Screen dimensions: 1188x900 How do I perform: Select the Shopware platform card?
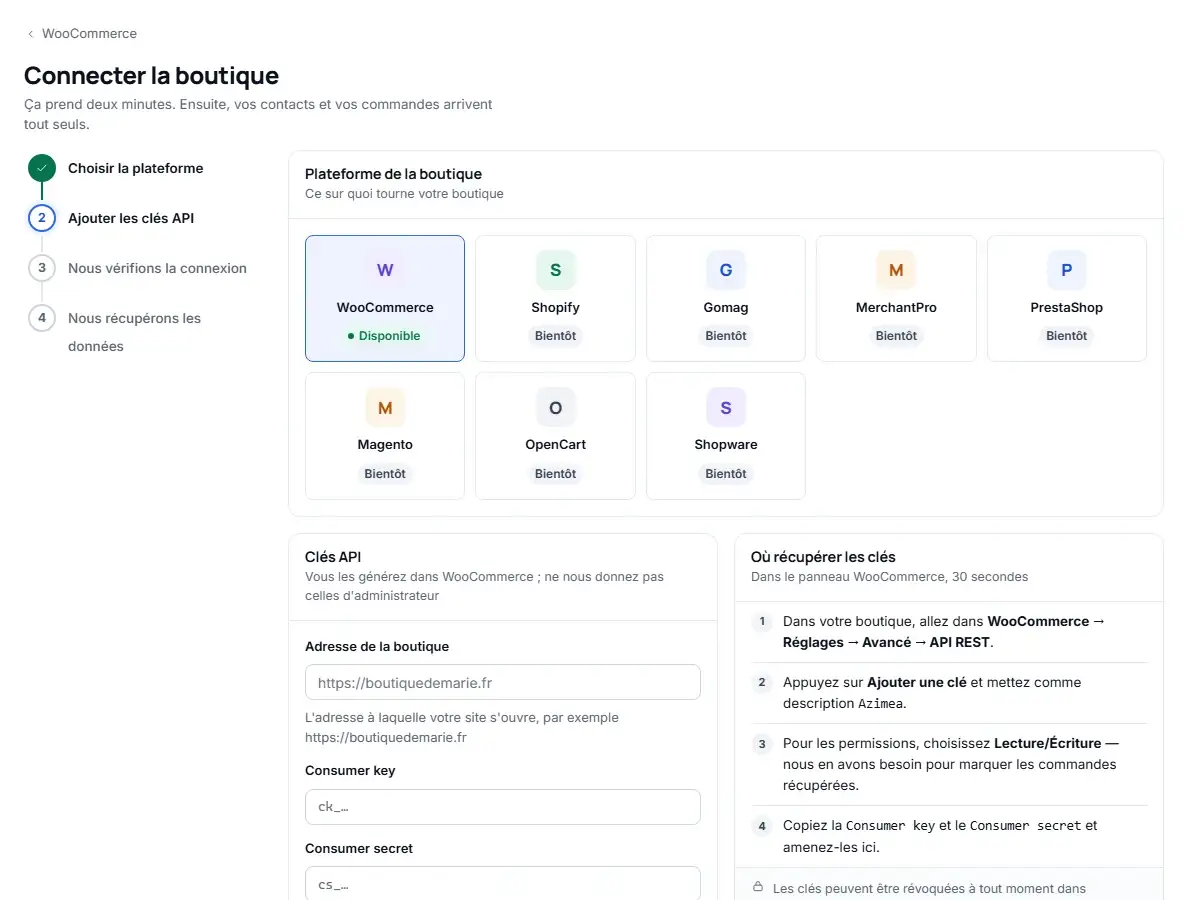pyautogui.click(x=726, y=436)
